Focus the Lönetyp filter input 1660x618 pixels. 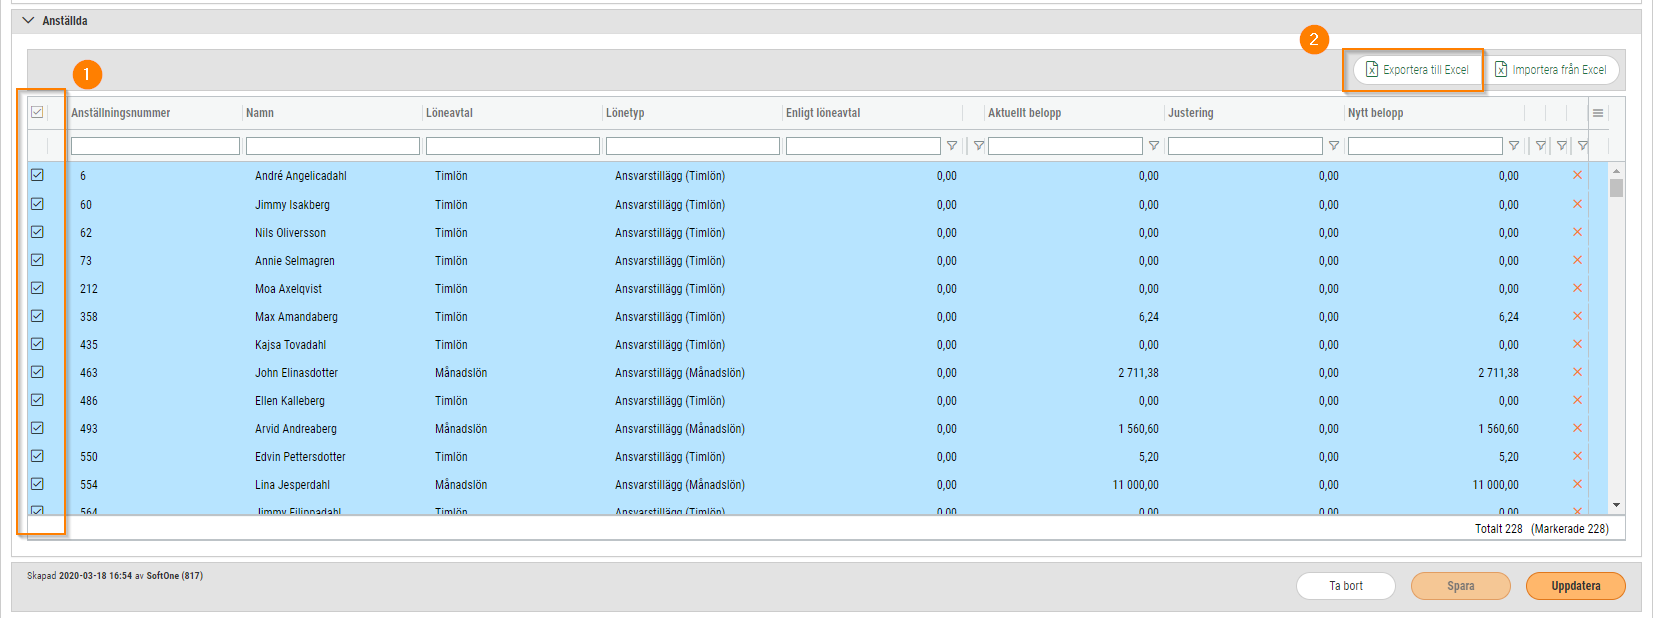pyautogui.click(x=693, y=146)
